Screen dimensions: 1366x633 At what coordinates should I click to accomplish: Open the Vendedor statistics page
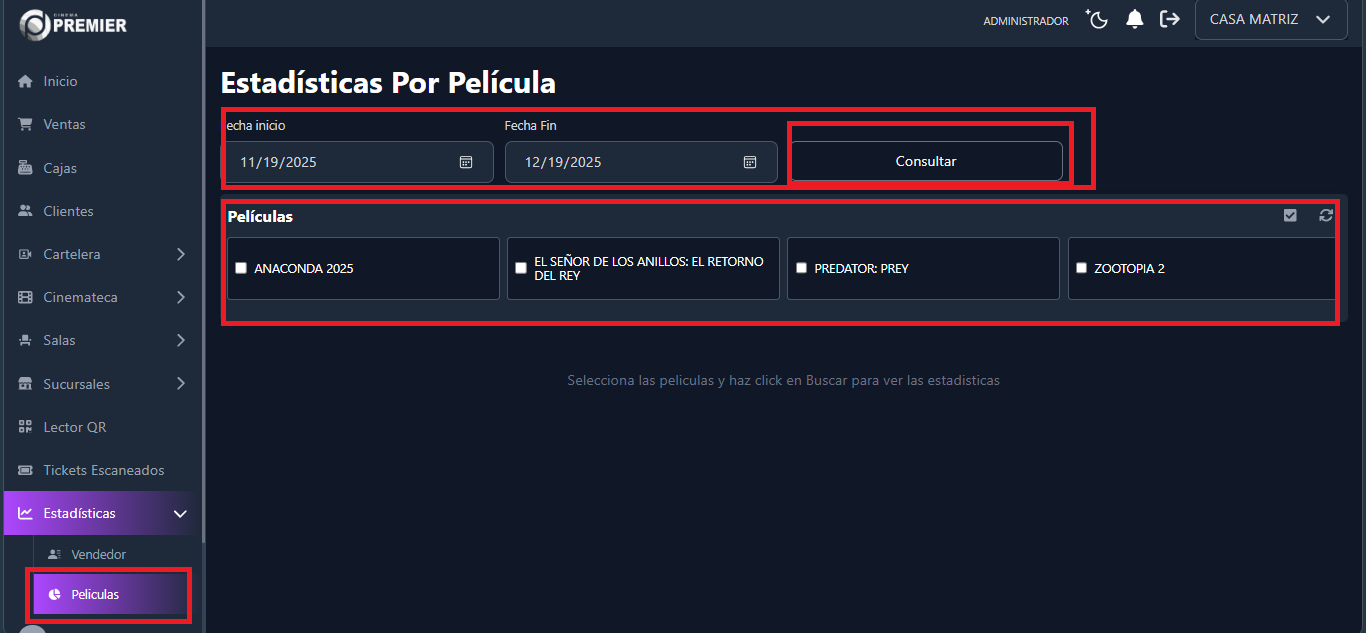tap(98, 553)
